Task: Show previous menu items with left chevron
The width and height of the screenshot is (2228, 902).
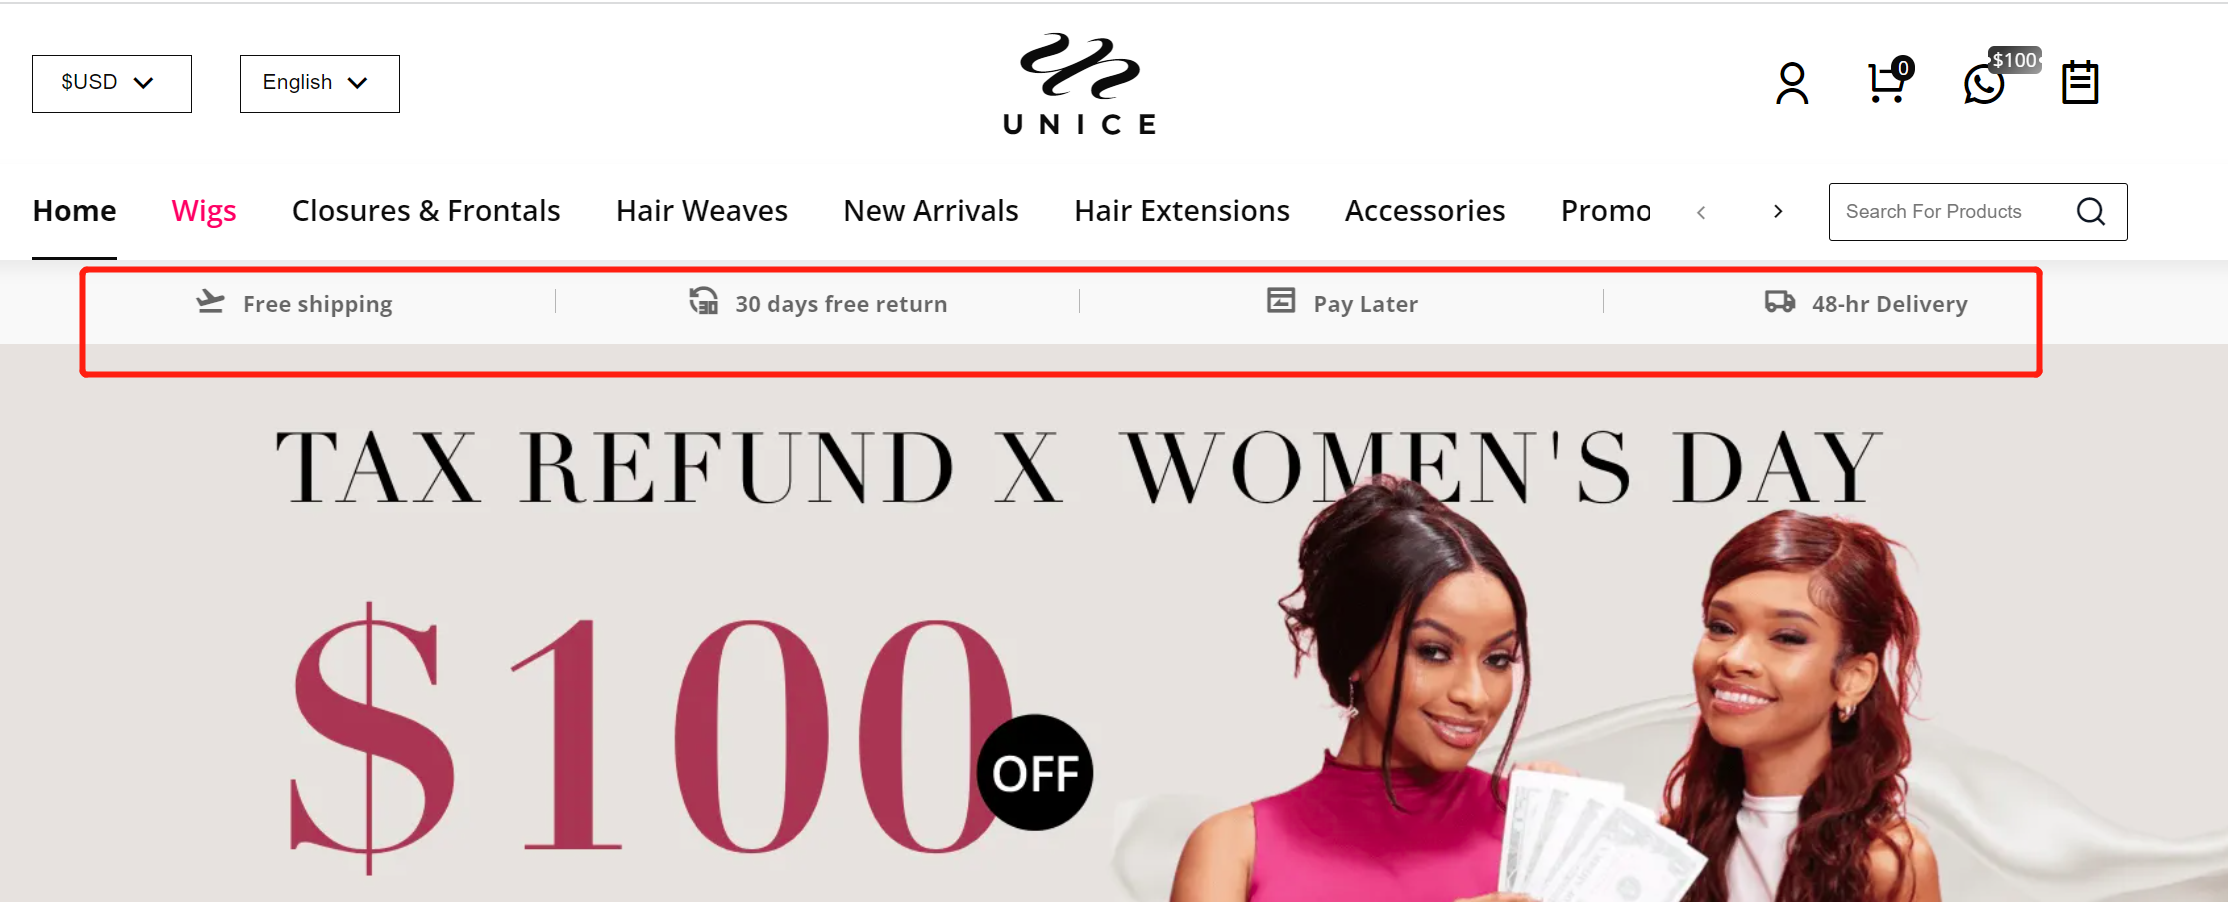Action: (x=1701, y=212)
